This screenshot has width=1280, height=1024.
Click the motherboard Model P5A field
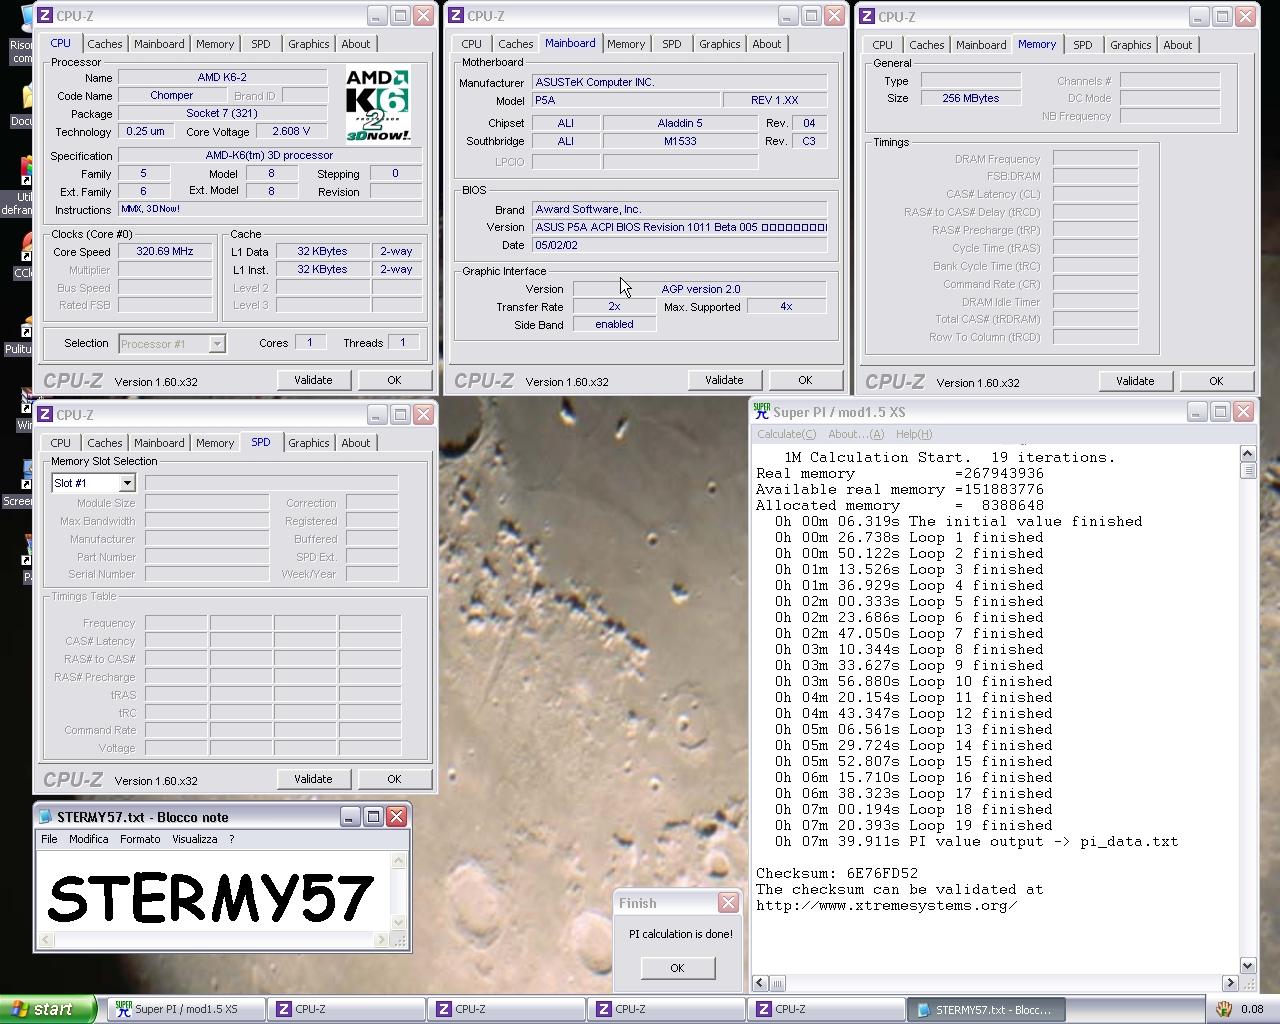[x=626, y=101]
